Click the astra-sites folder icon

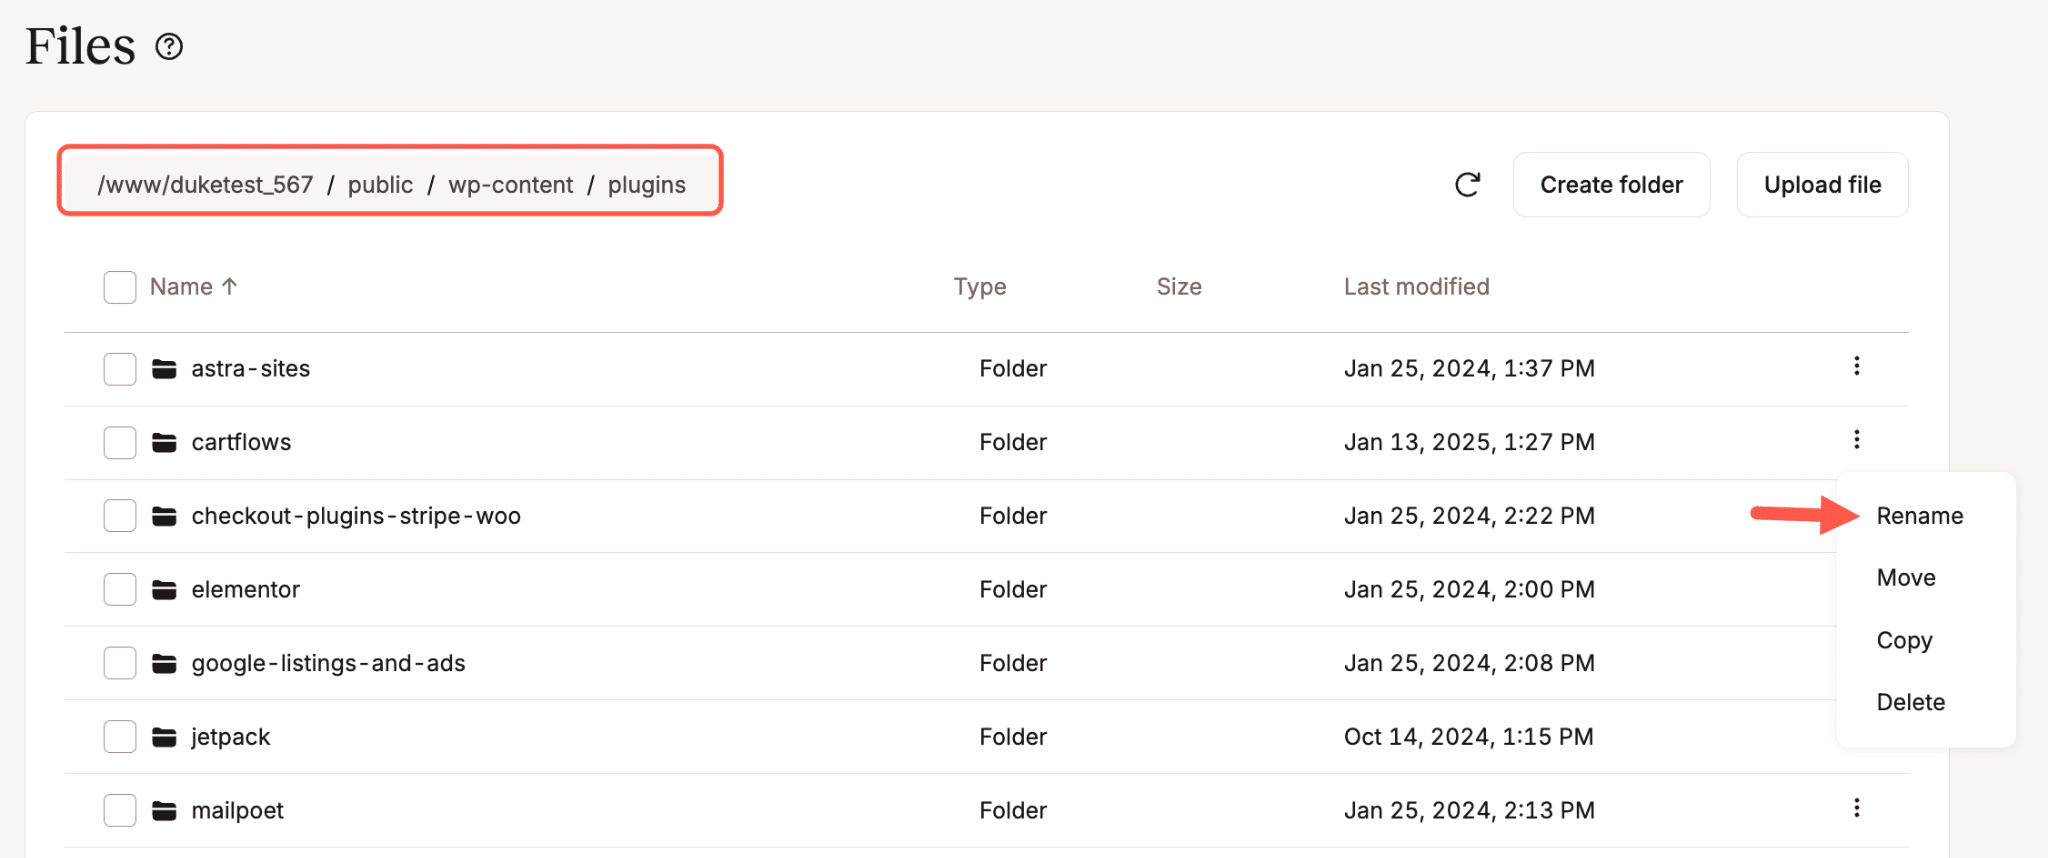164,369
